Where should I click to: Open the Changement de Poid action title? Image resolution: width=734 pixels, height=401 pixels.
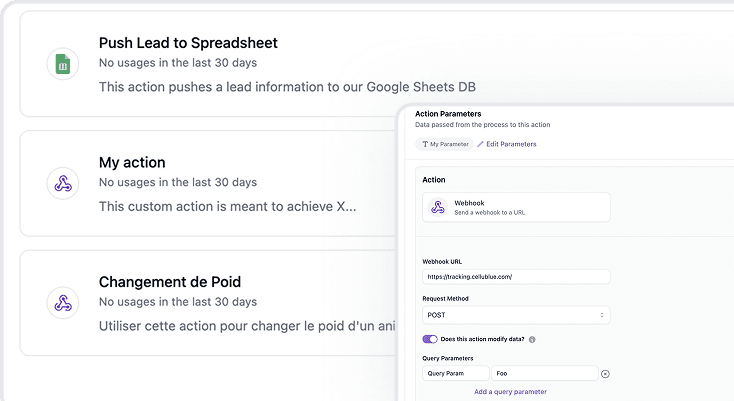click(169, 282)
